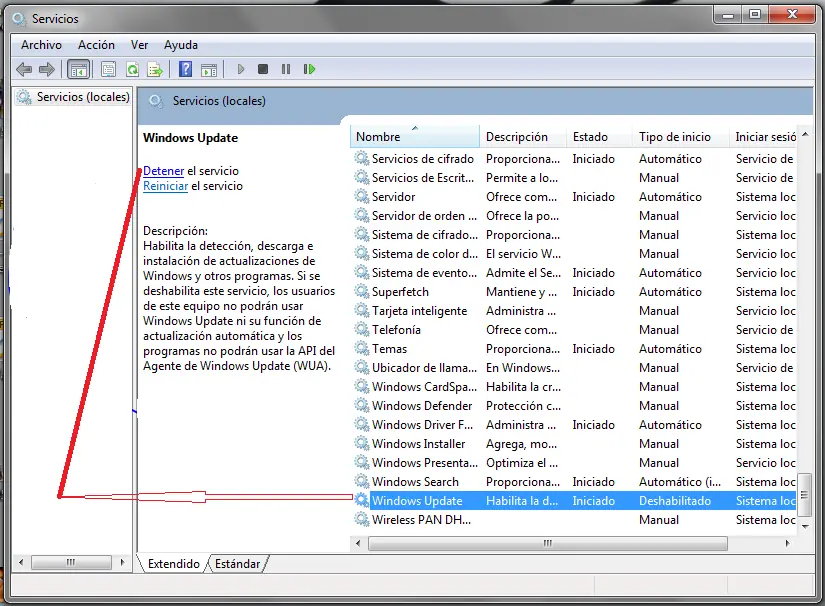Click gear icon next to Windows Search
This screenshot has height=606, width=825.
click(x=361, y=481)
